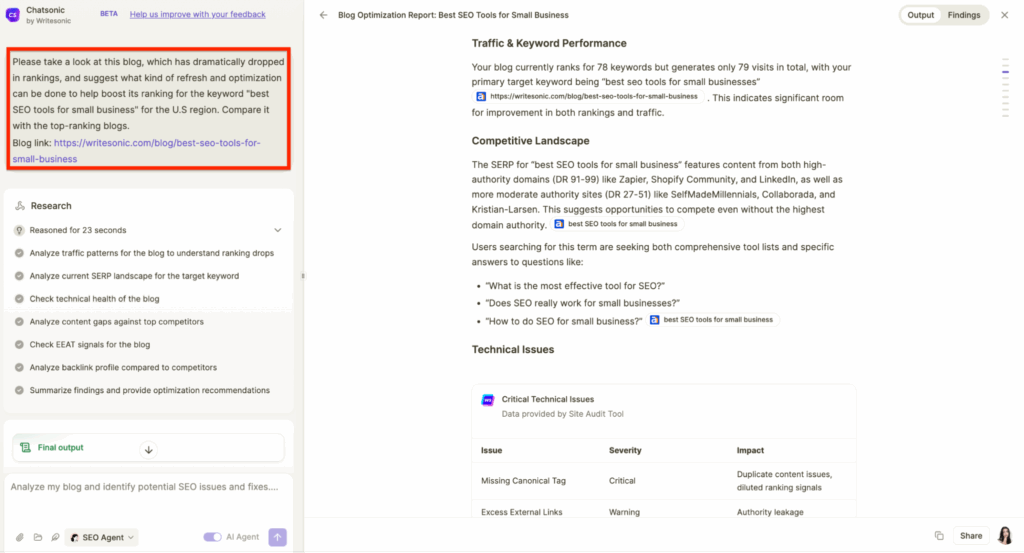The image size is (1024, 553).
Task: Click the report scrollbar indicator on the right
Action: (1006, 72)
